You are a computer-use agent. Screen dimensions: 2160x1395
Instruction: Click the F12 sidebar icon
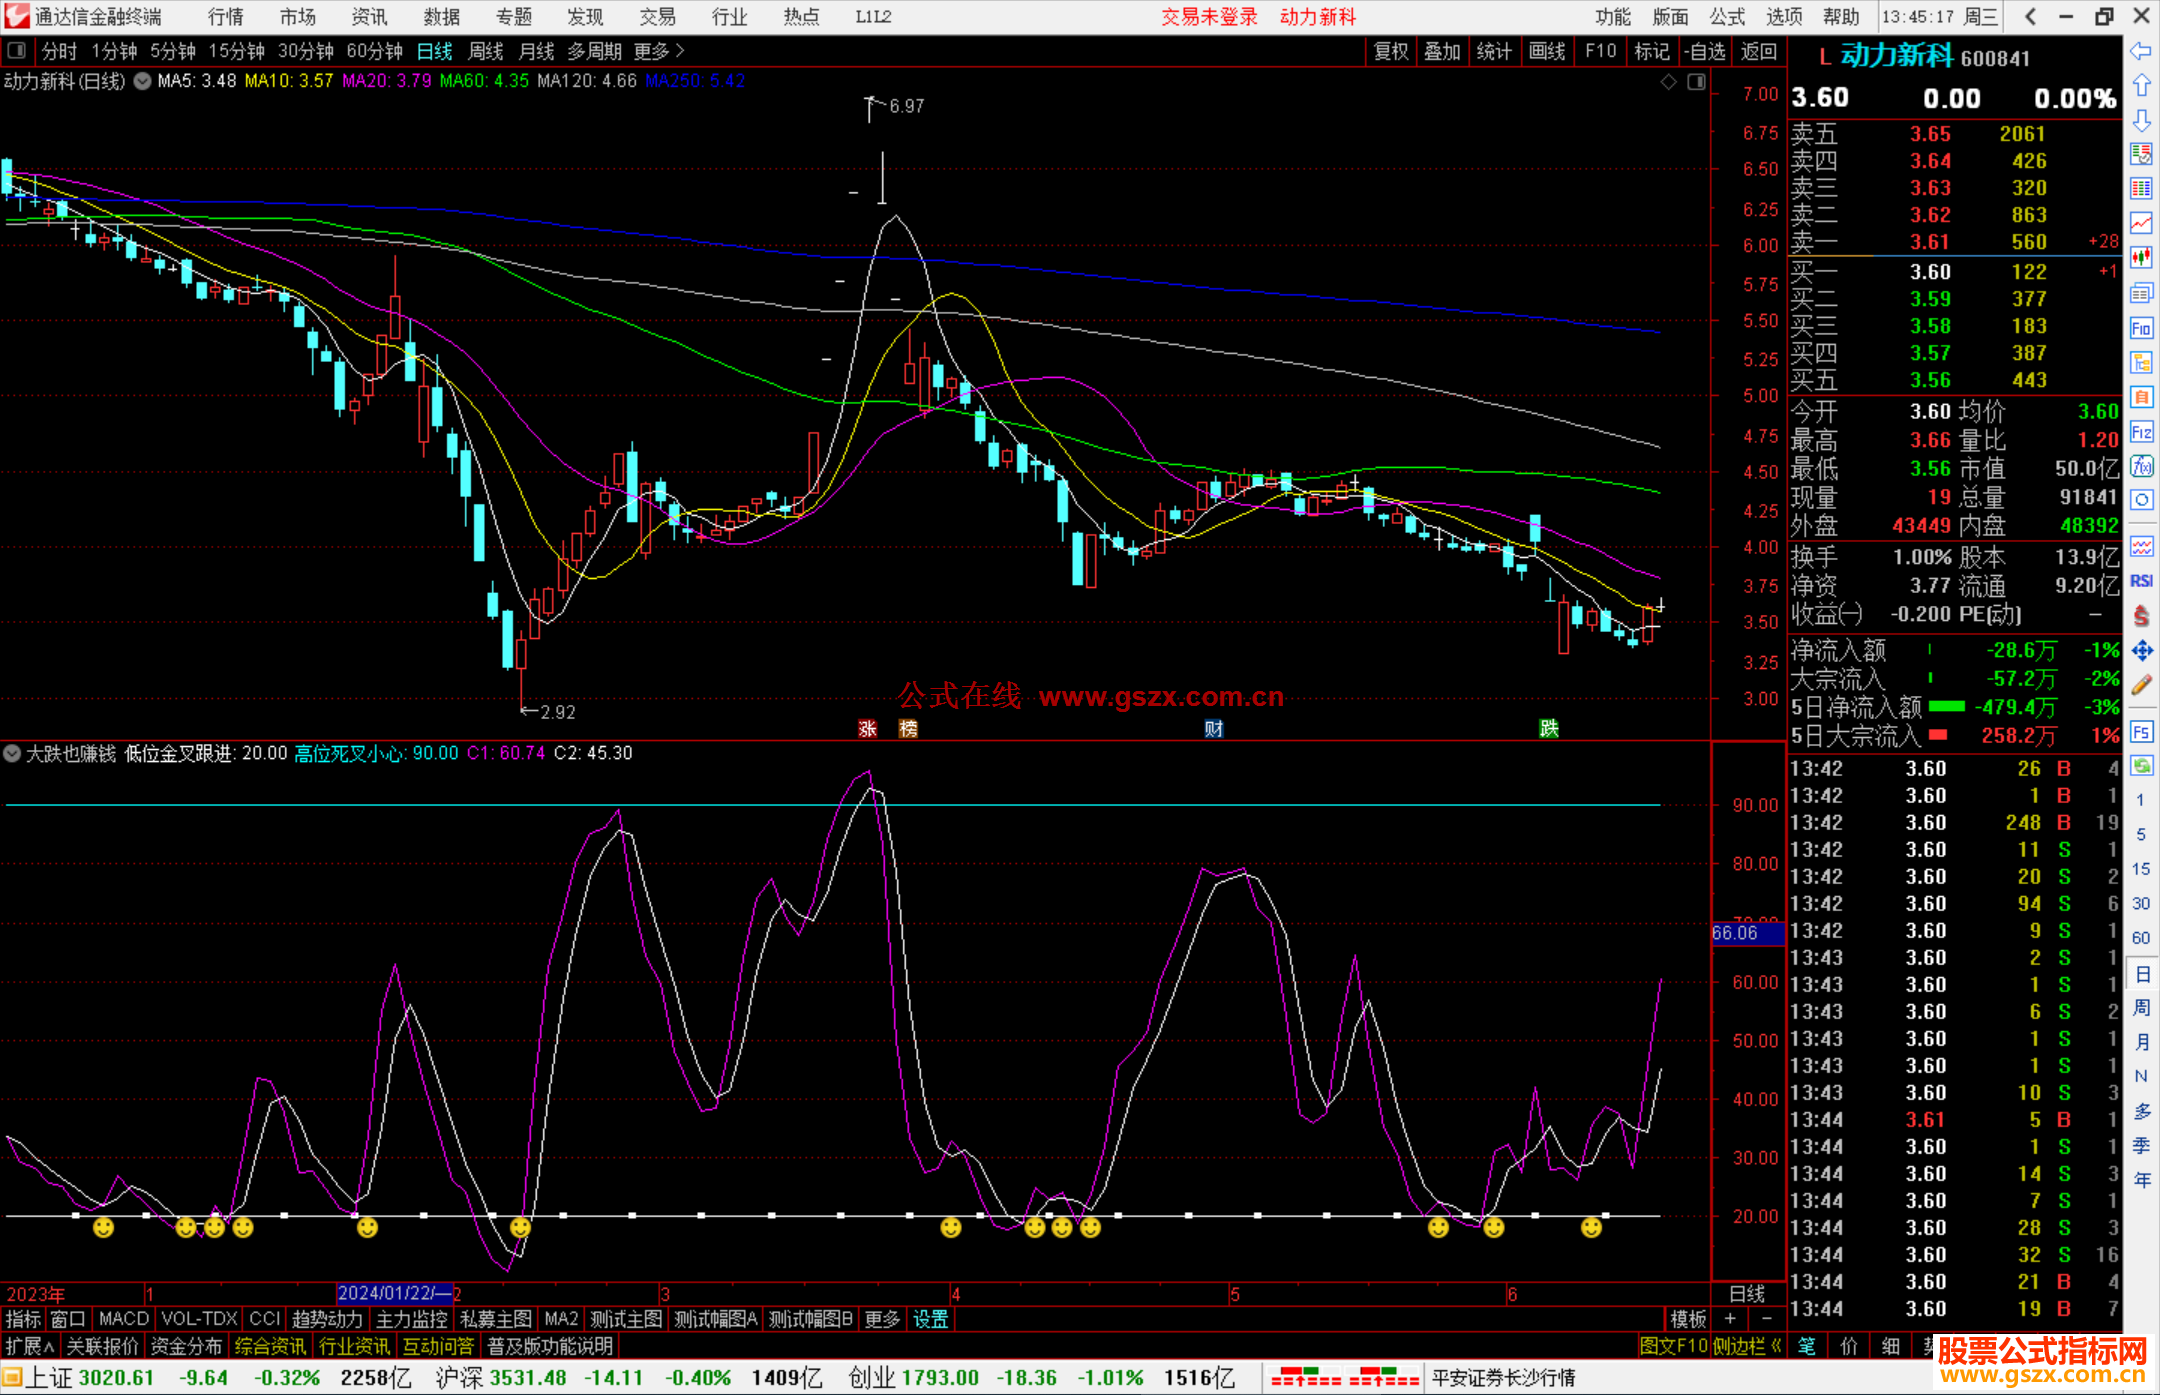(2141, 432)
